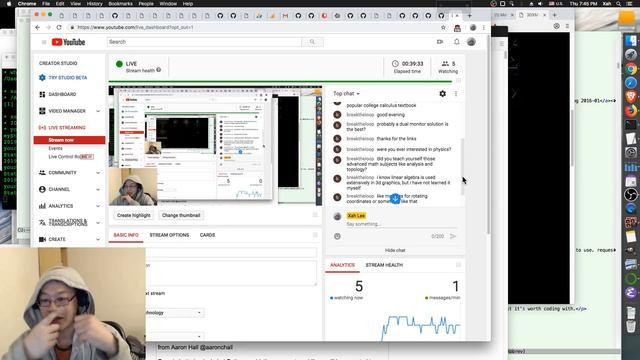Screen dimensions: 640x360
Task: Select Stream now in the sidebar
Action: [x=69, y=140]
